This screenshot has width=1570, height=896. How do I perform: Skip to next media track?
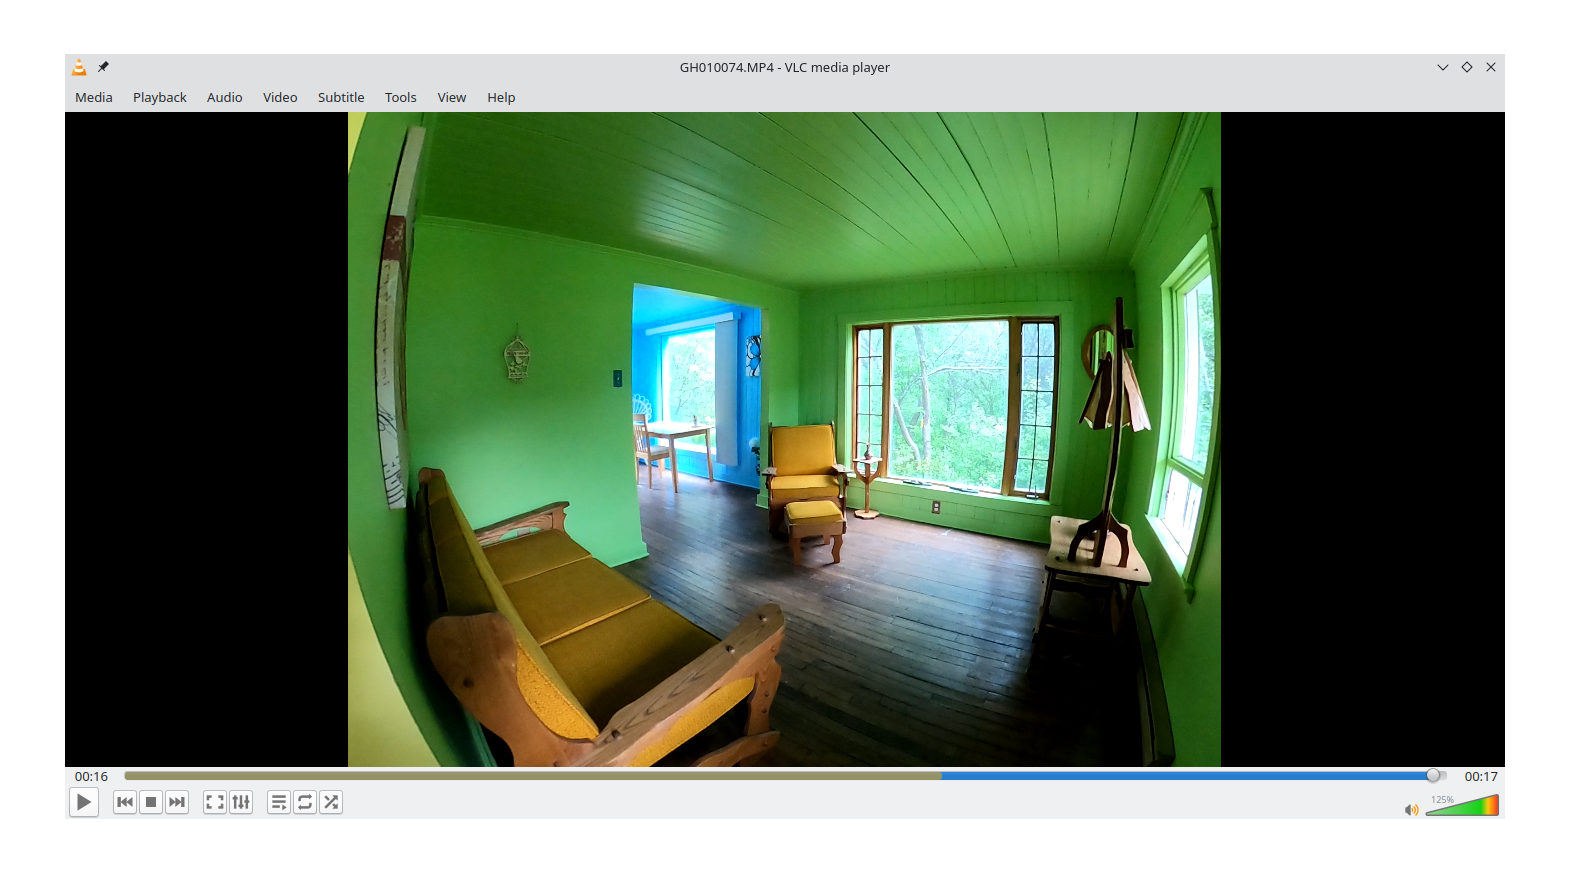[x=177, y=802]
